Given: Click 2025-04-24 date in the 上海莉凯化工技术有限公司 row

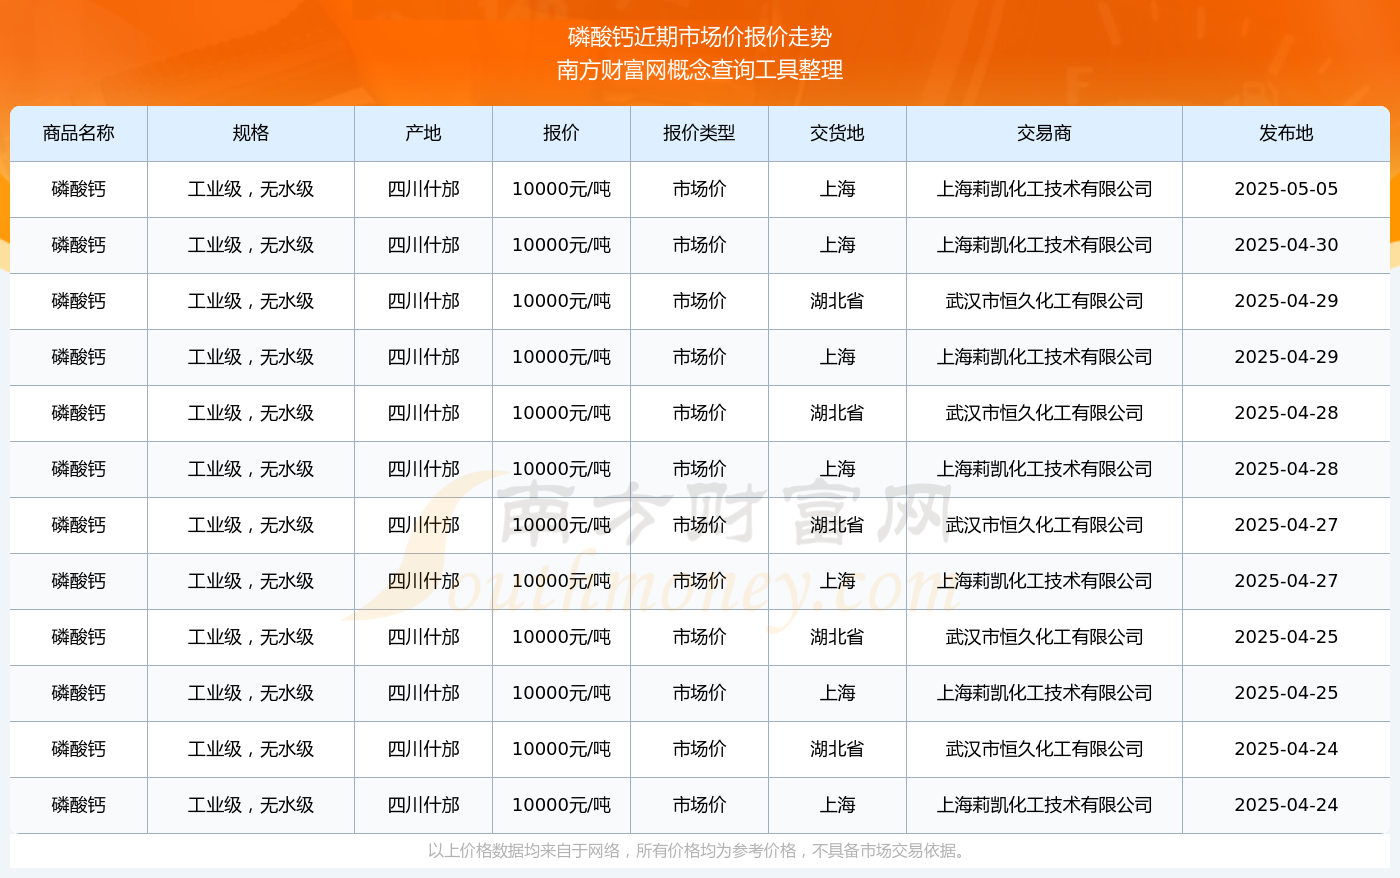Looking at the screenshot, I should pyautogui.click(x=1286, y=805).
